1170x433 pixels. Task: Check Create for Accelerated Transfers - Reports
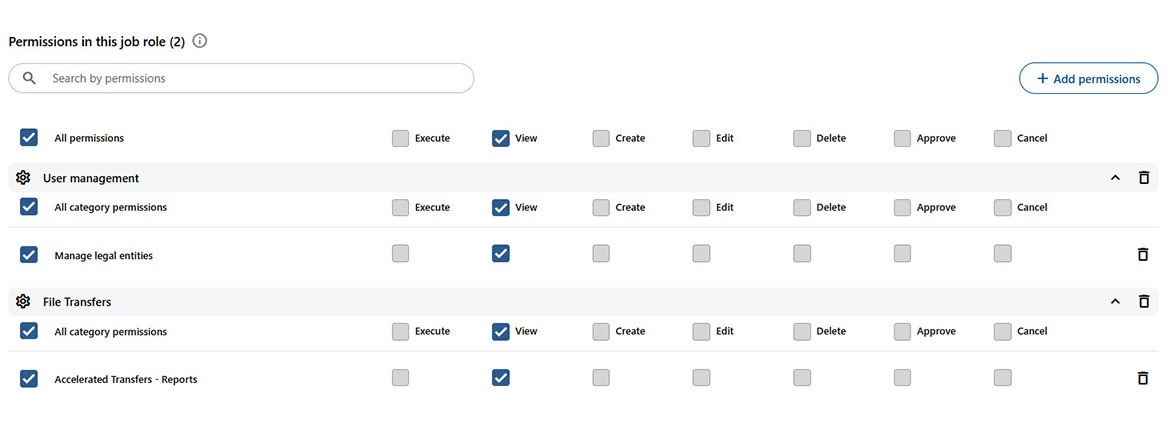tap(601, 378)
